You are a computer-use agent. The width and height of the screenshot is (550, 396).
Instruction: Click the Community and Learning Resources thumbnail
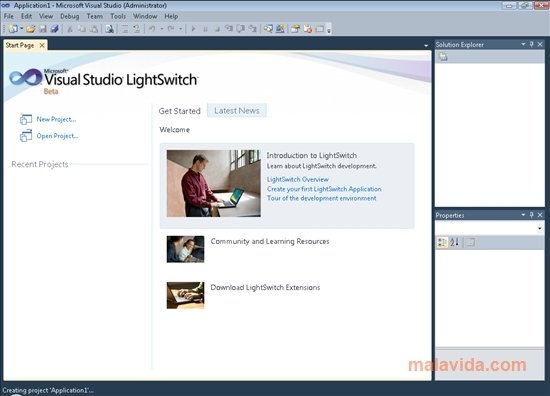(185, 249)
